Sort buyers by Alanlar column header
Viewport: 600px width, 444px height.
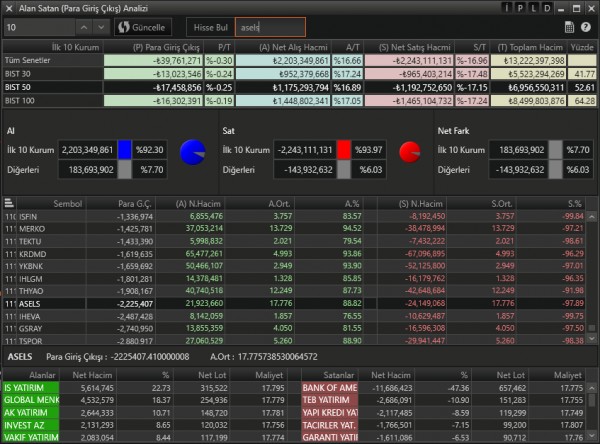[x=31, y=375]
